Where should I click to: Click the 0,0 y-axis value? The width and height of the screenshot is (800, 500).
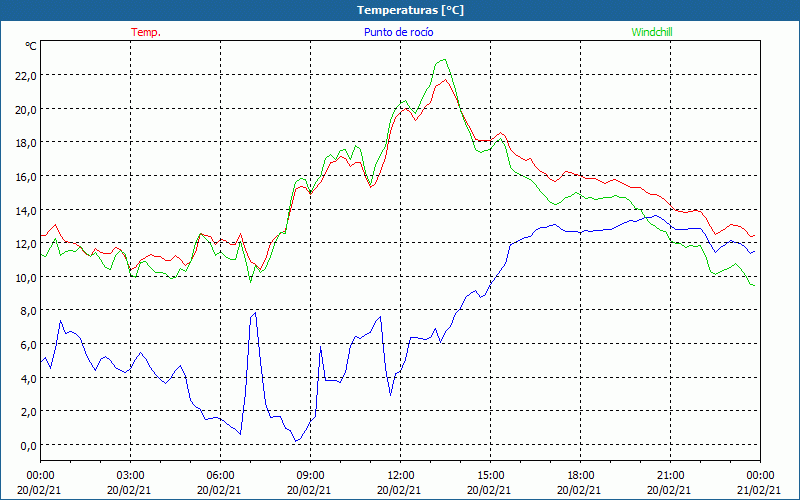(x=29, y=445)
